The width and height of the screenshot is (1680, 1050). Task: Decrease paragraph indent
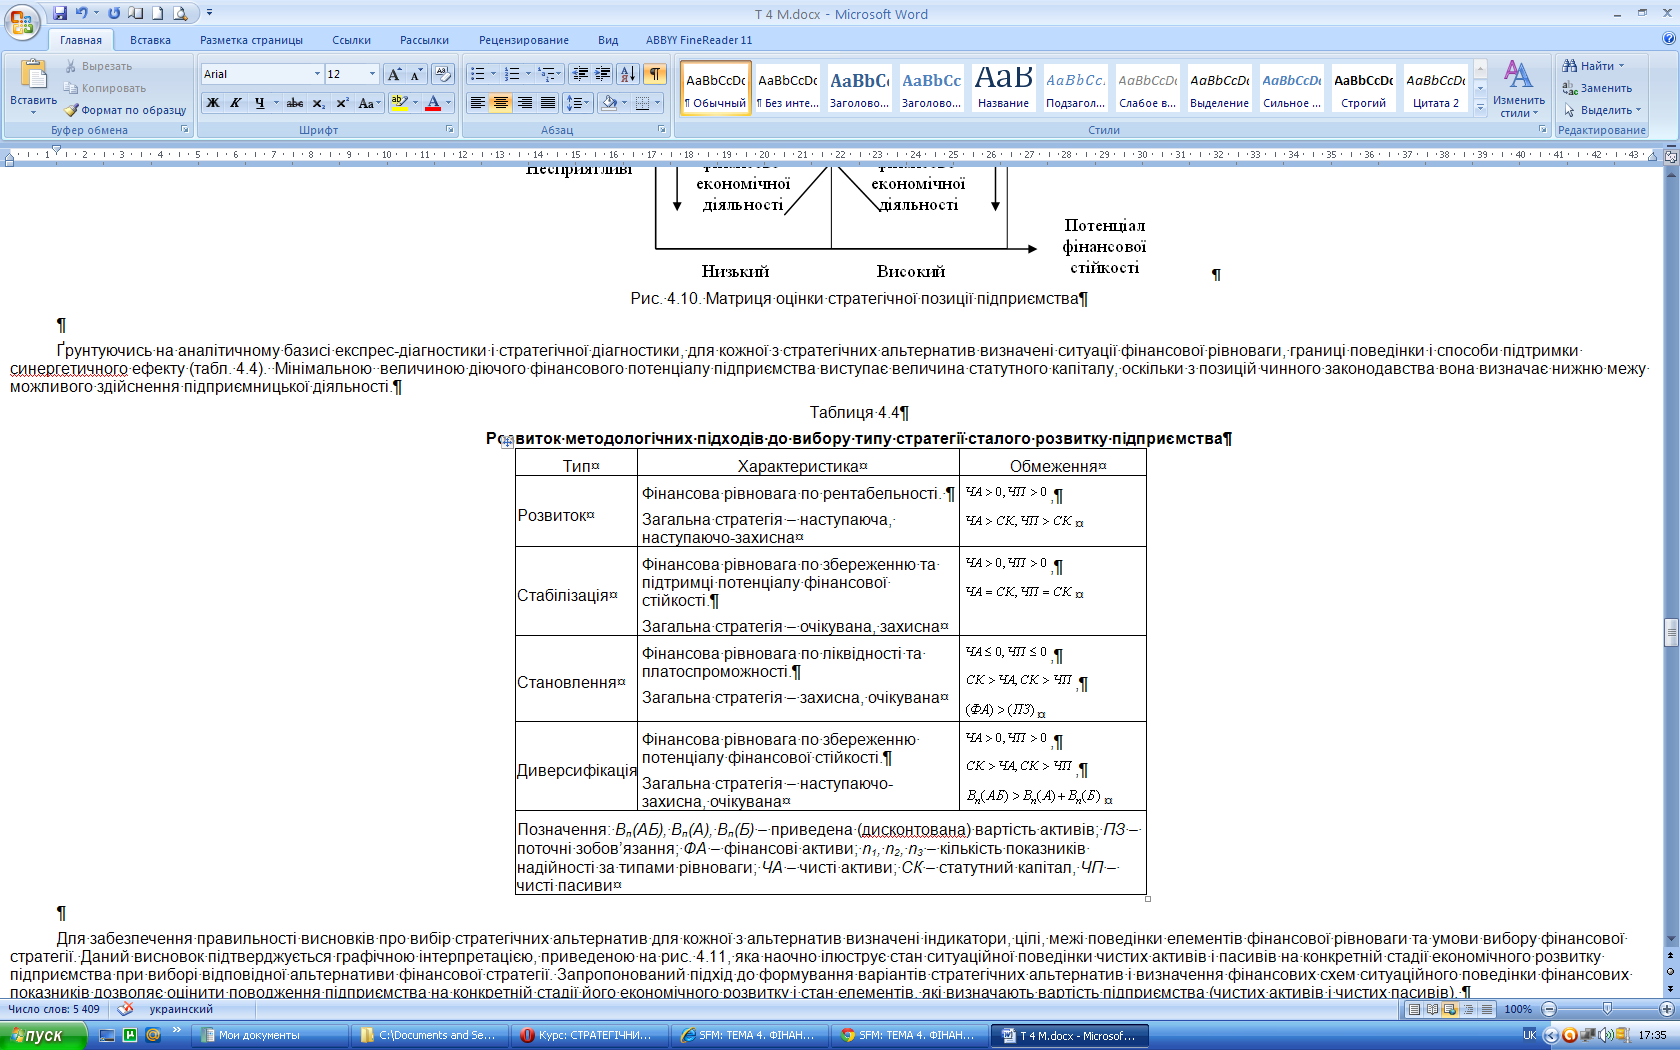[580, 74]
